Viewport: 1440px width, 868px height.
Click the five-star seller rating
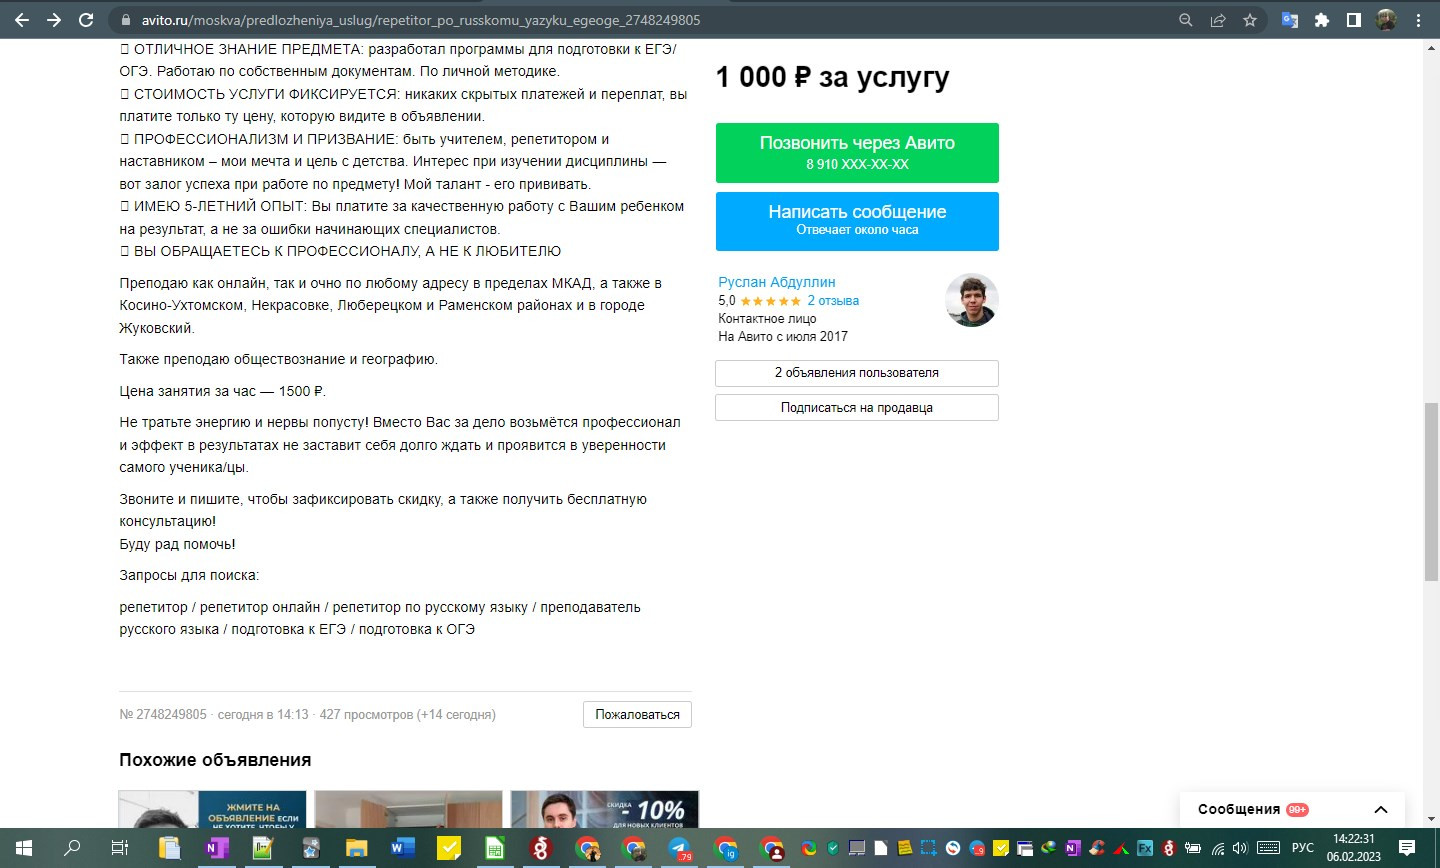[x=770, y=301]
